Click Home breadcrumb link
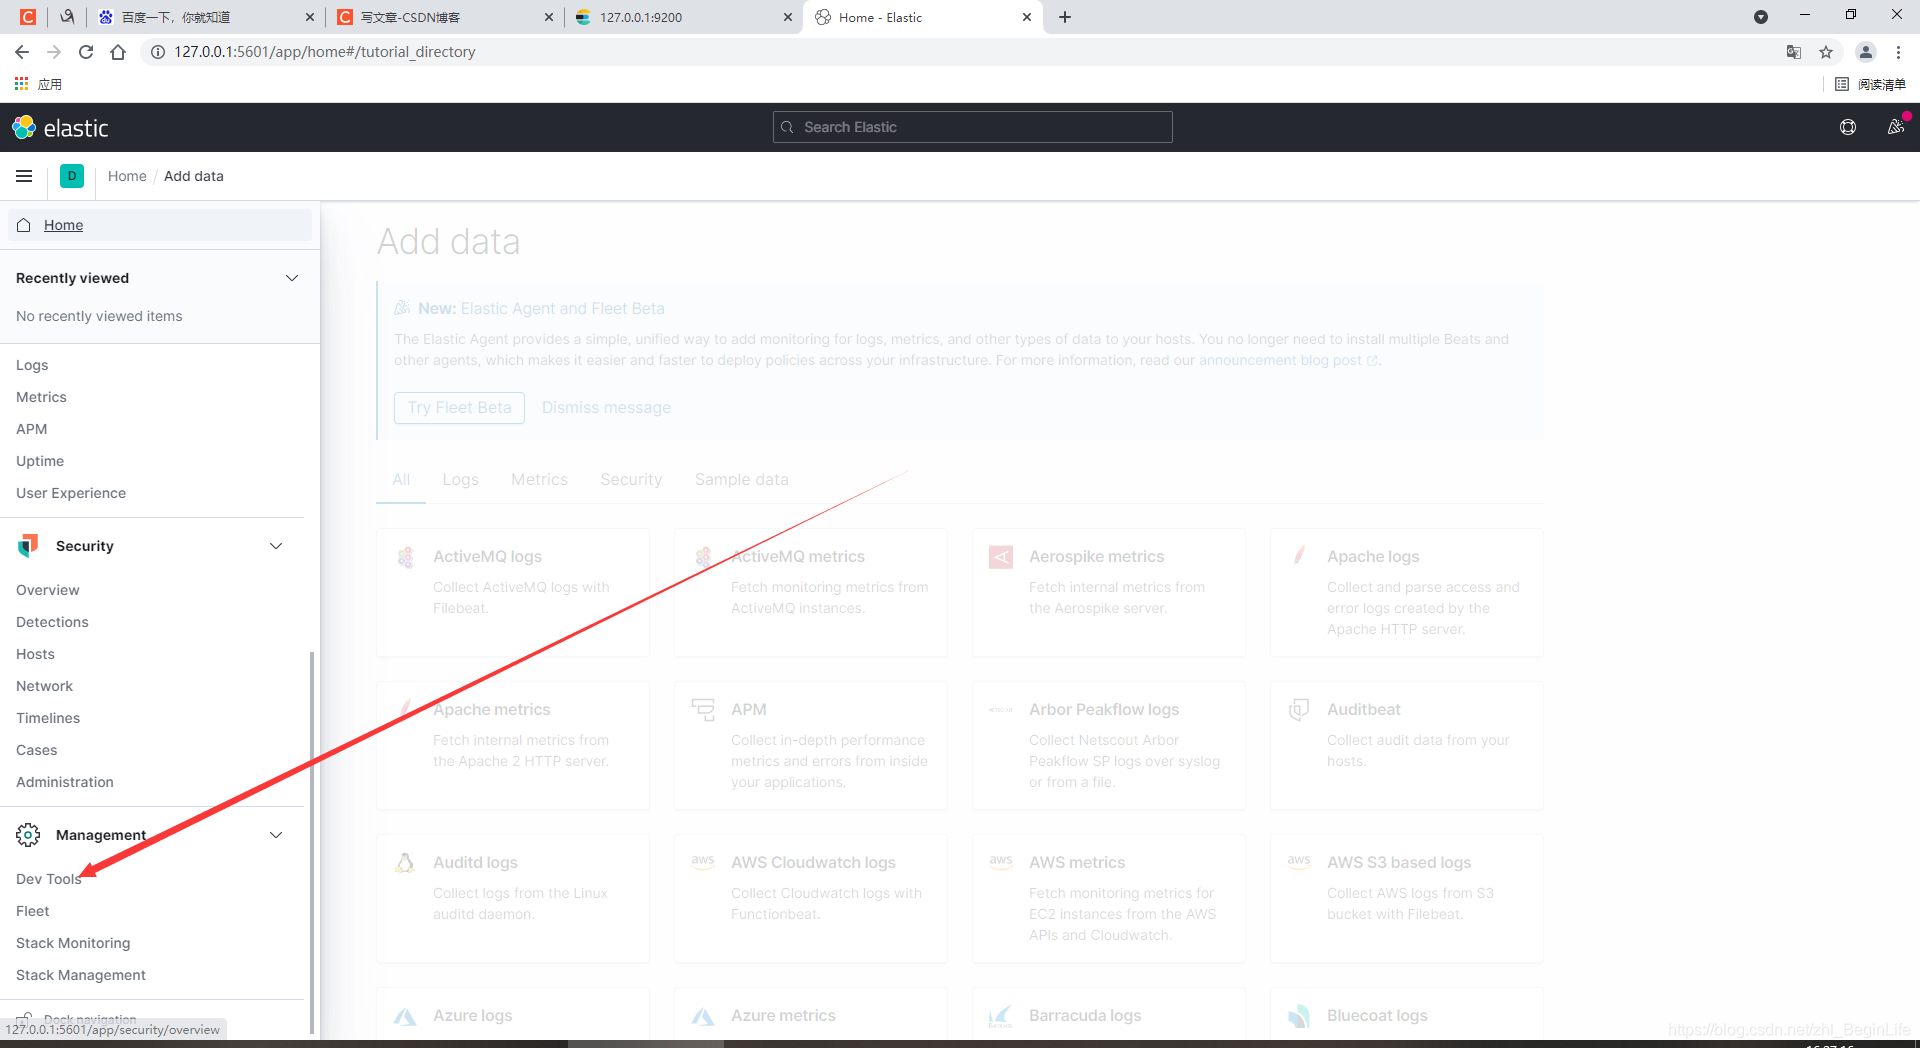Viewport: 1920px width, 1048px height. [127, 176]
